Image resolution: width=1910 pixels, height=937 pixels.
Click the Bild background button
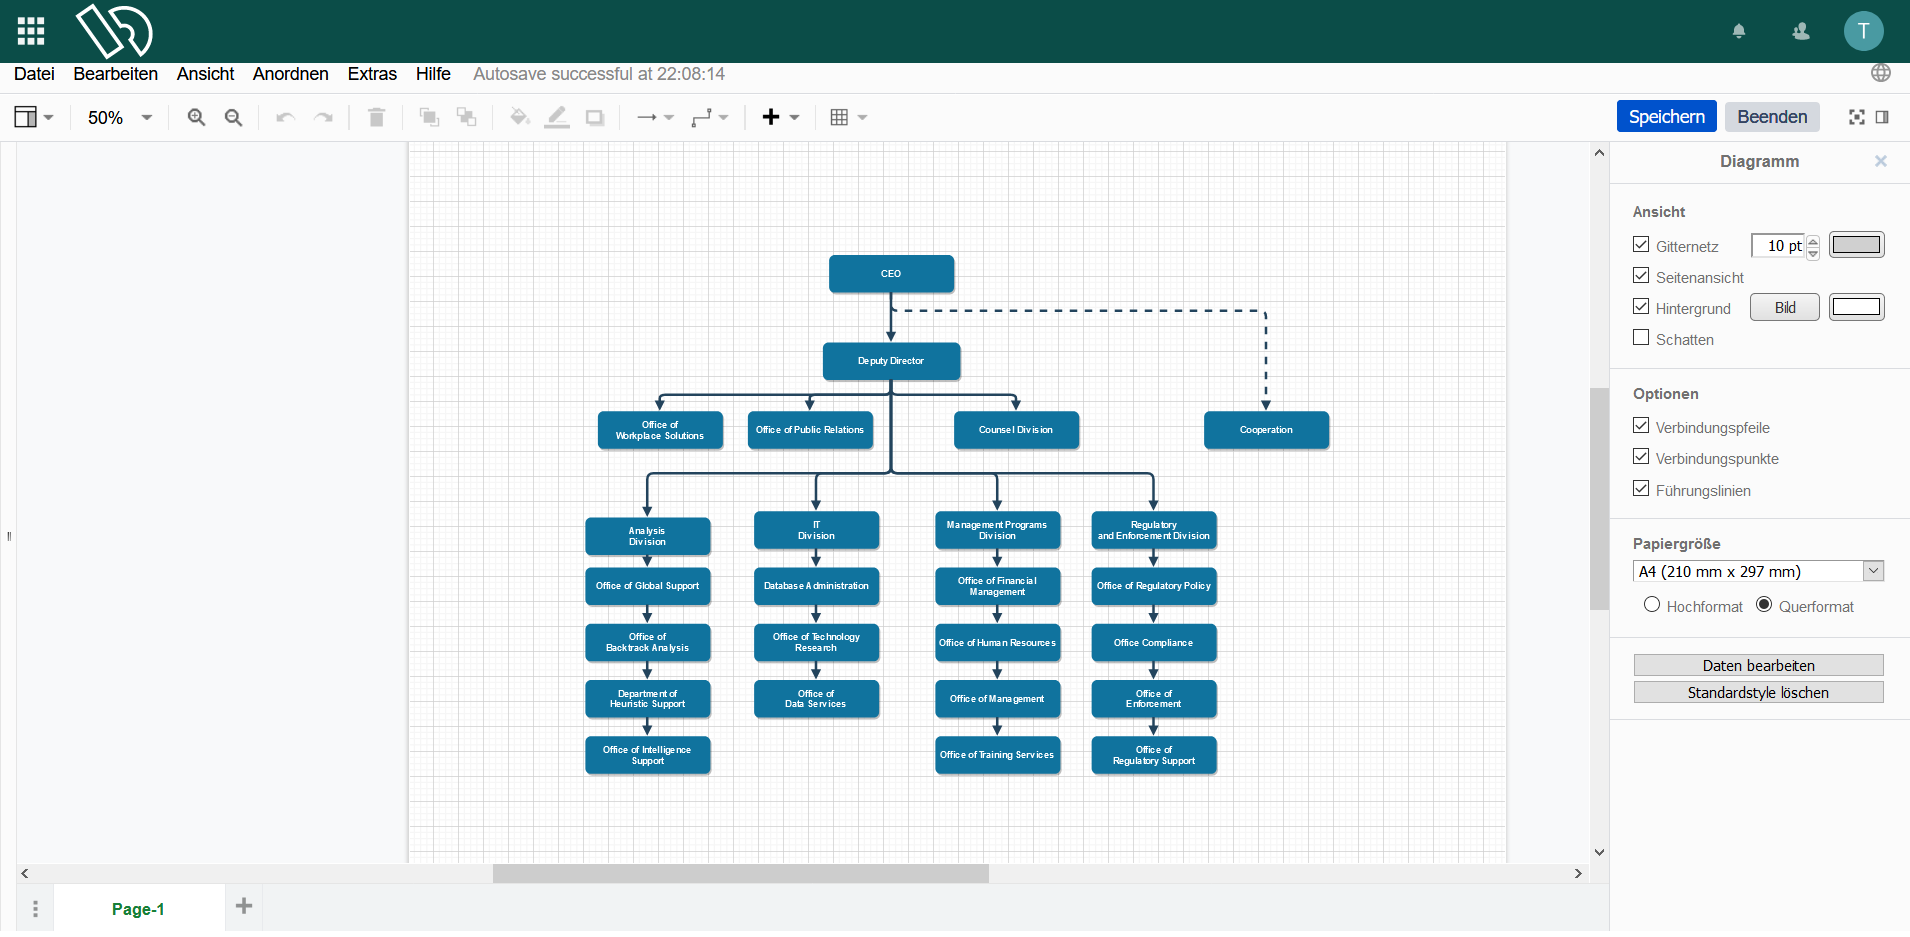click(x=1785, y=307)
